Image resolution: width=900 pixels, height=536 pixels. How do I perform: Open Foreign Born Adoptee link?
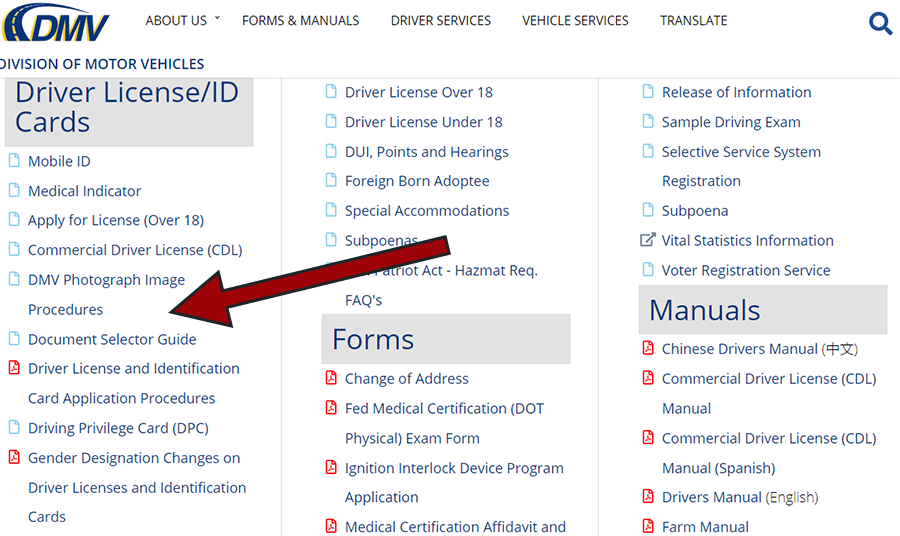[x=417, y=181]
